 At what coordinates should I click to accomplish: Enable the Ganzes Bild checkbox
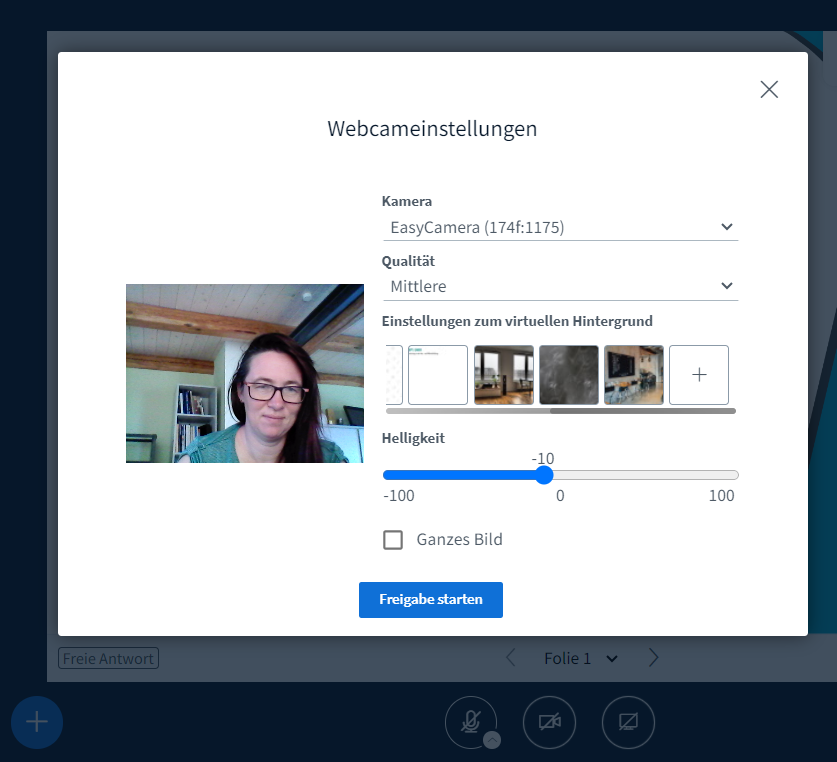393,539
